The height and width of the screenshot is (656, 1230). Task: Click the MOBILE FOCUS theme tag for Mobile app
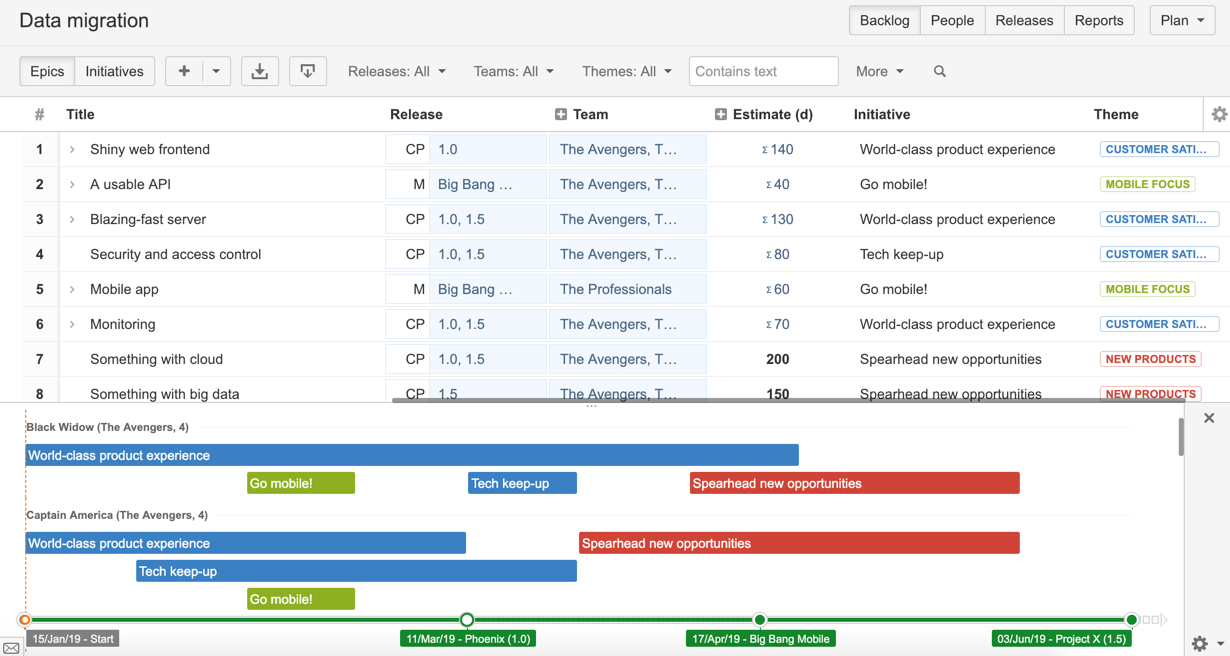coord(1148,289)
